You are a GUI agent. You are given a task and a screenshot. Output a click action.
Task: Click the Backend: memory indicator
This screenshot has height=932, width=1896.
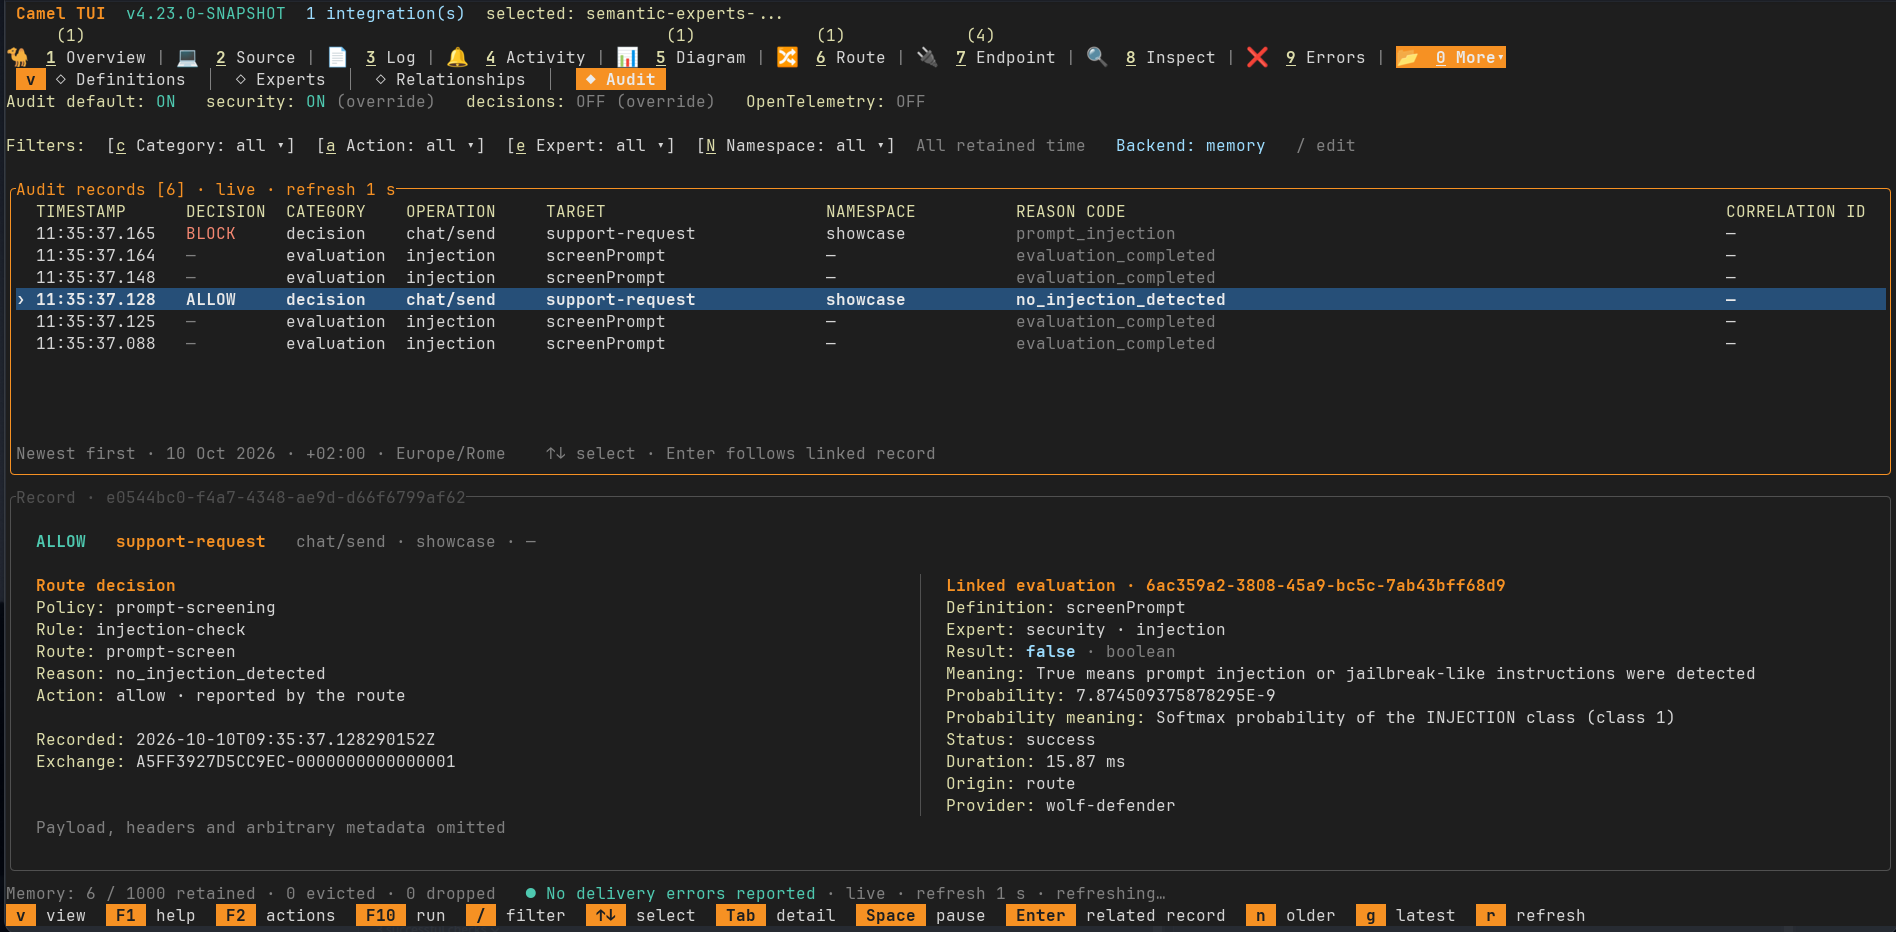(1191, 145)
